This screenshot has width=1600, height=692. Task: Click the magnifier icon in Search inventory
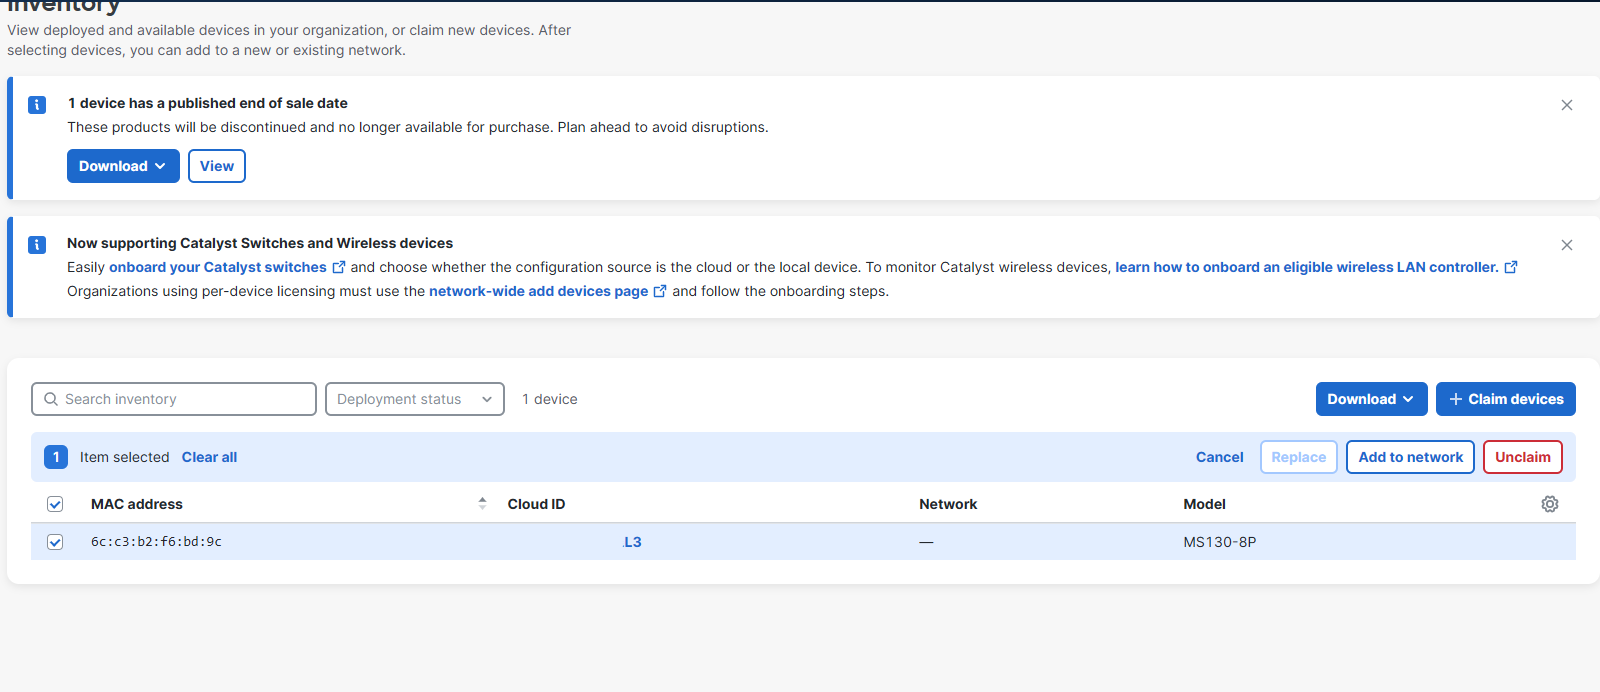click(51, 399)
